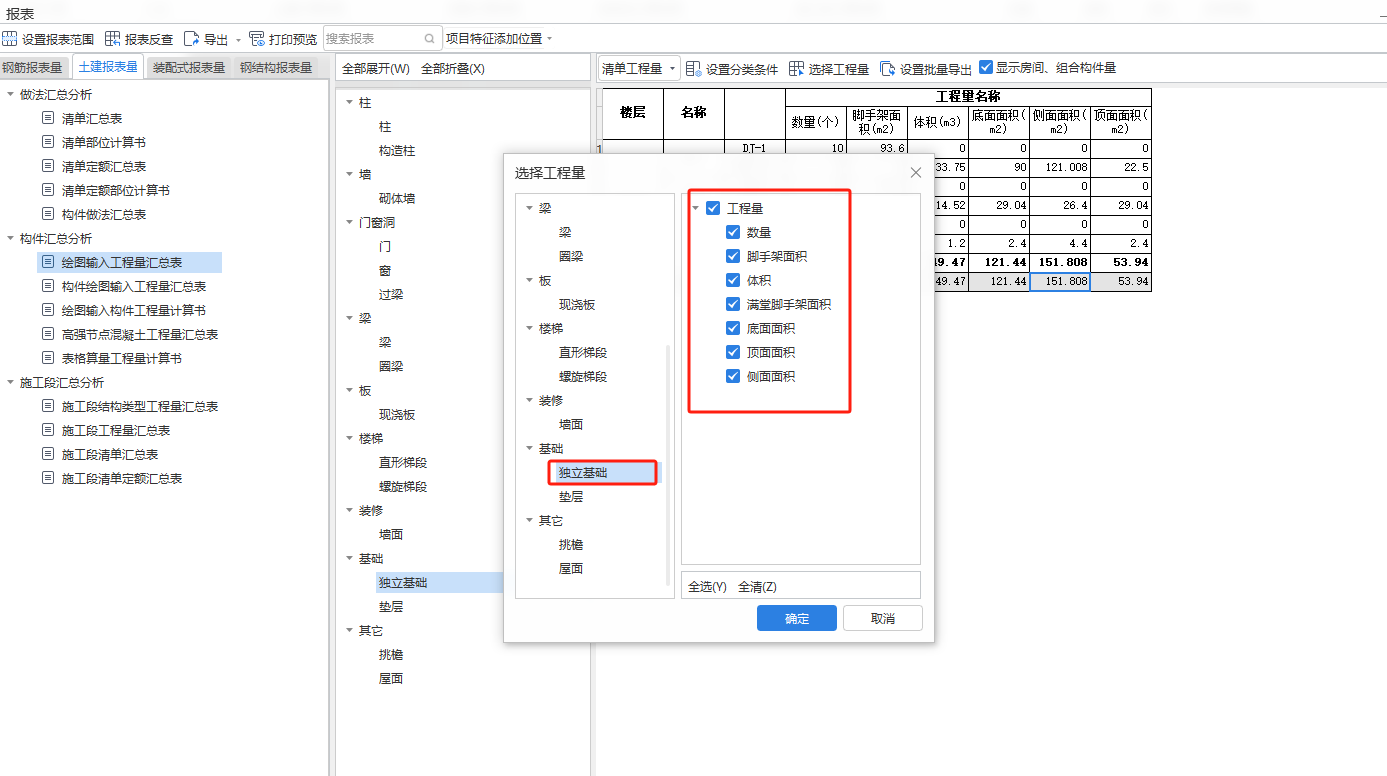Switch to the 土建报表量 tab
This screenshot has width=1387, height=776.
point(108,67)
